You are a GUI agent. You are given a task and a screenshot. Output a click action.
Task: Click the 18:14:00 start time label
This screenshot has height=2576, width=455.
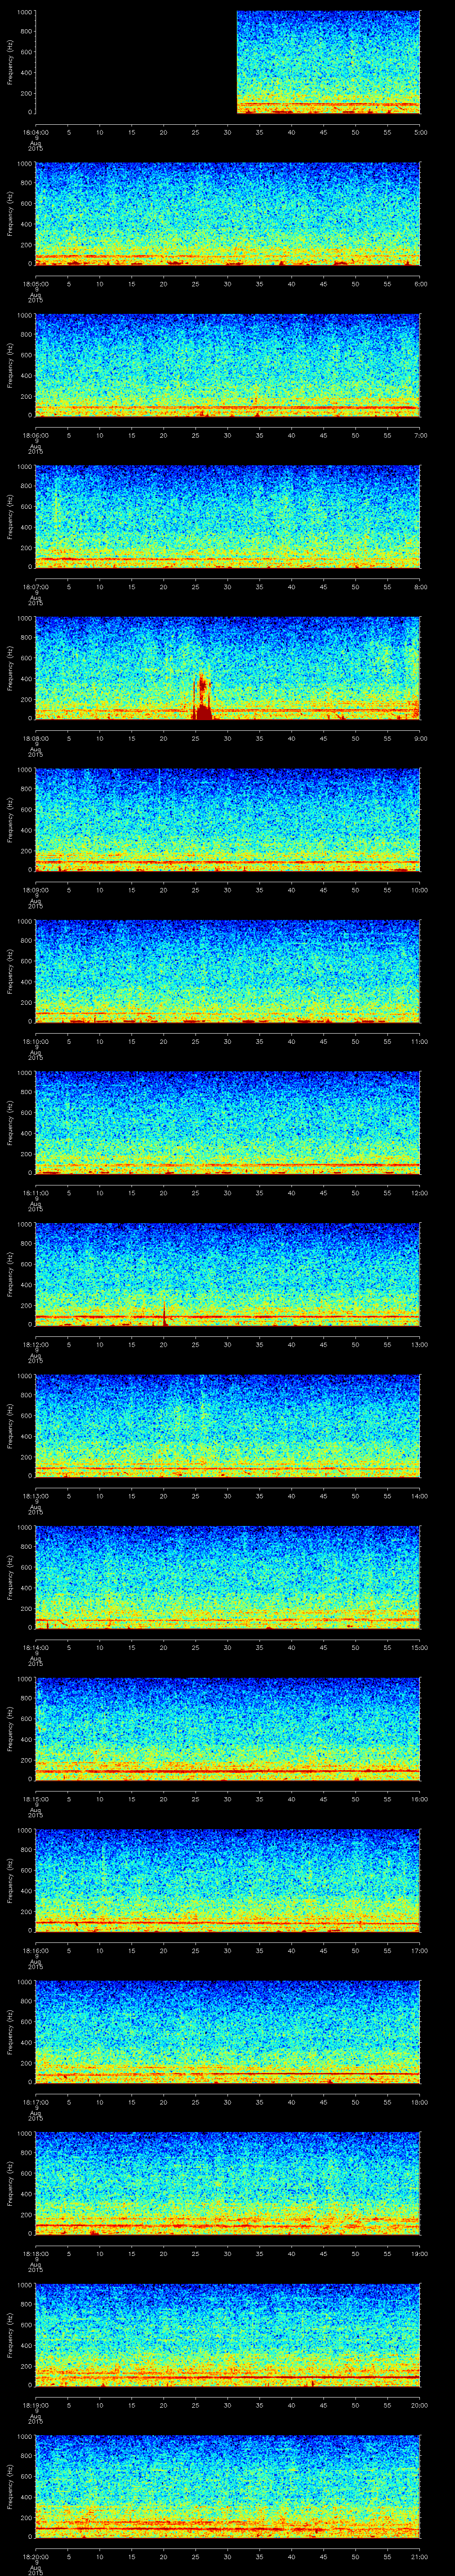[35, 1647]
